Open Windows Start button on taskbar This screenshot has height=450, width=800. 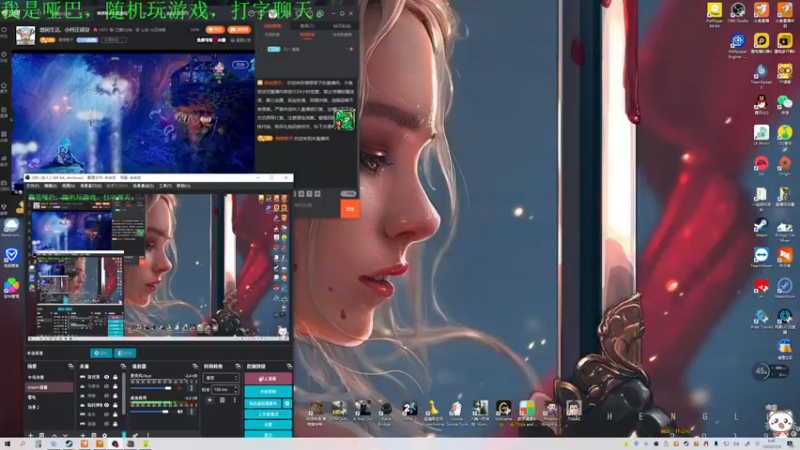click(x=7, y=444)
